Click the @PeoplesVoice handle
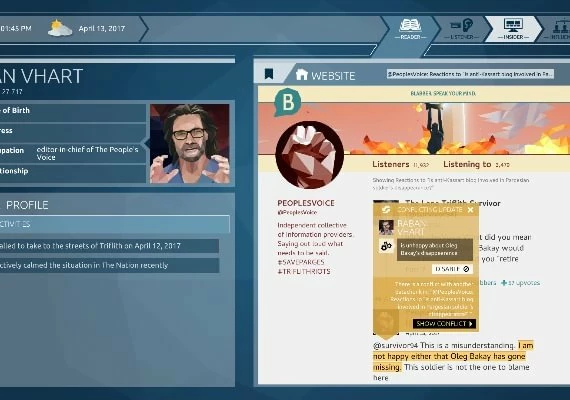This screenshot has height=400, width=570. point(297,212)
